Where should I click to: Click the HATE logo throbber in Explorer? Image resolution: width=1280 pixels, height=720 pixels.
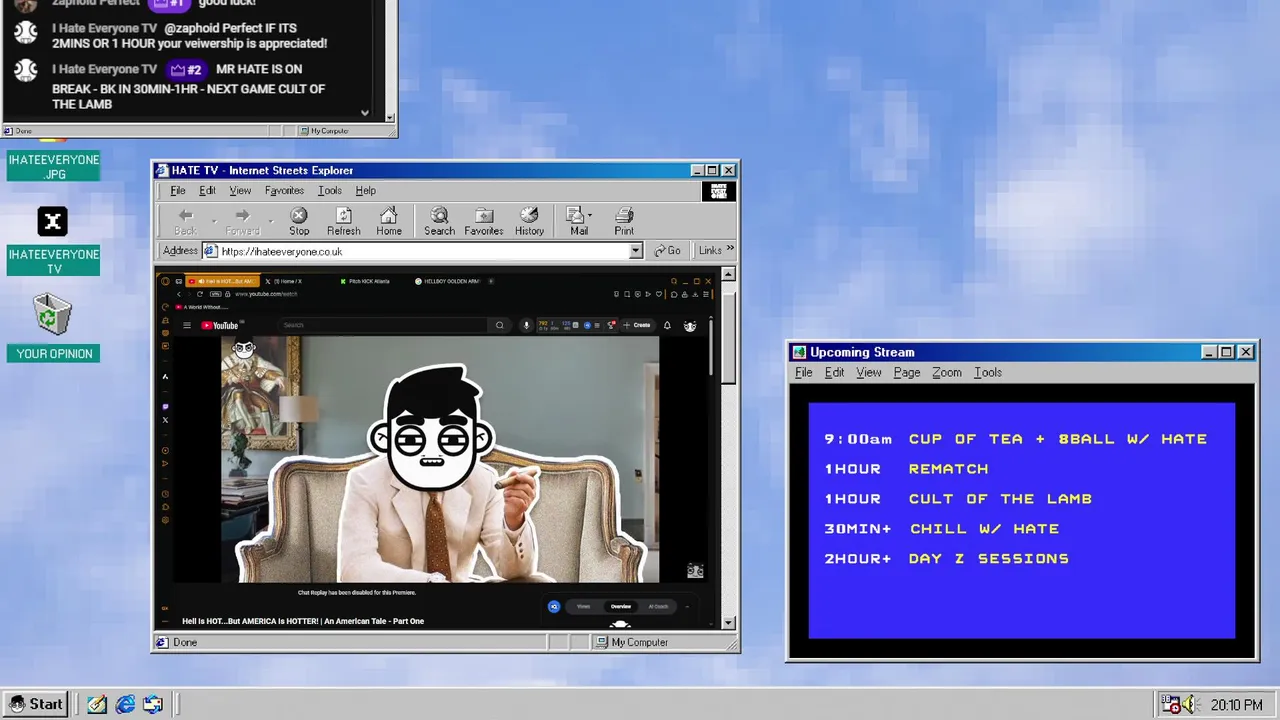(x=718, y=191)
